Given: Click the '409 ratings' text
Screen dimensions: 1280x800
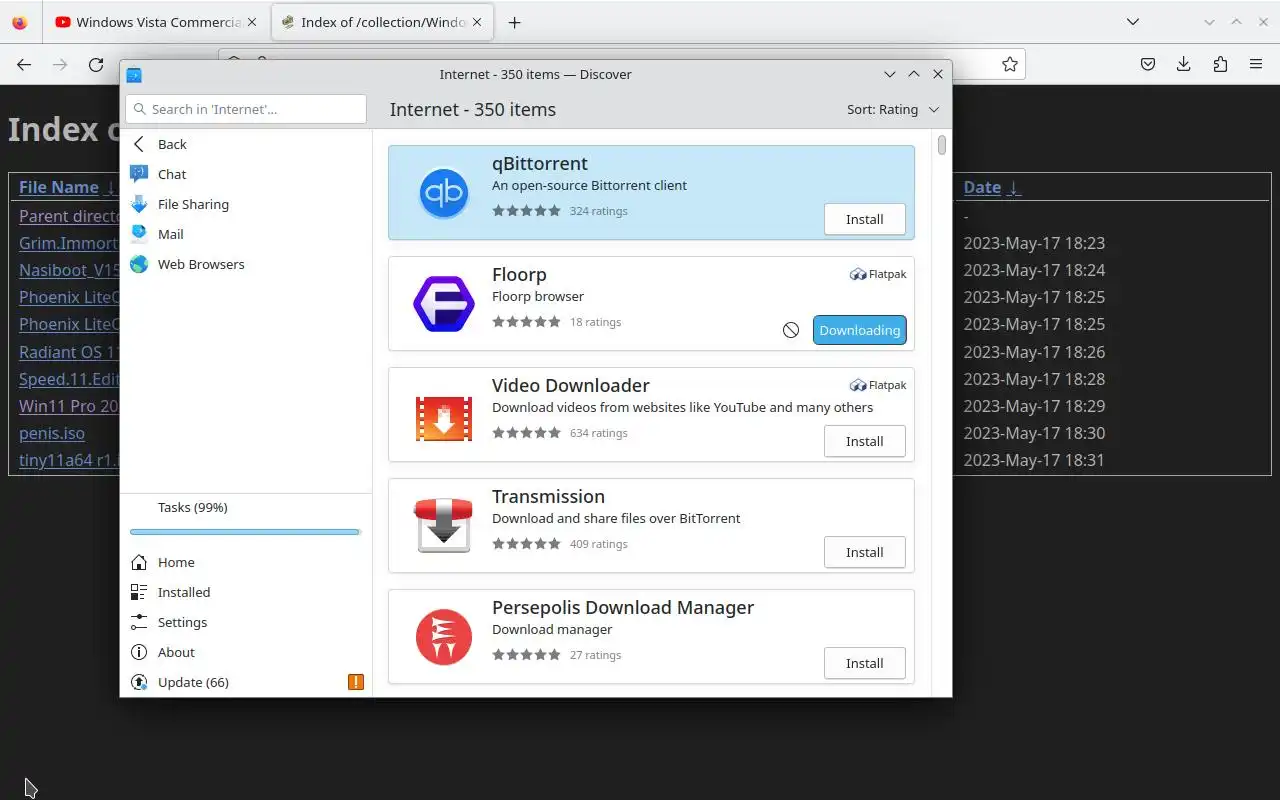Looking at the screenshot, I should tap(599, 544).
